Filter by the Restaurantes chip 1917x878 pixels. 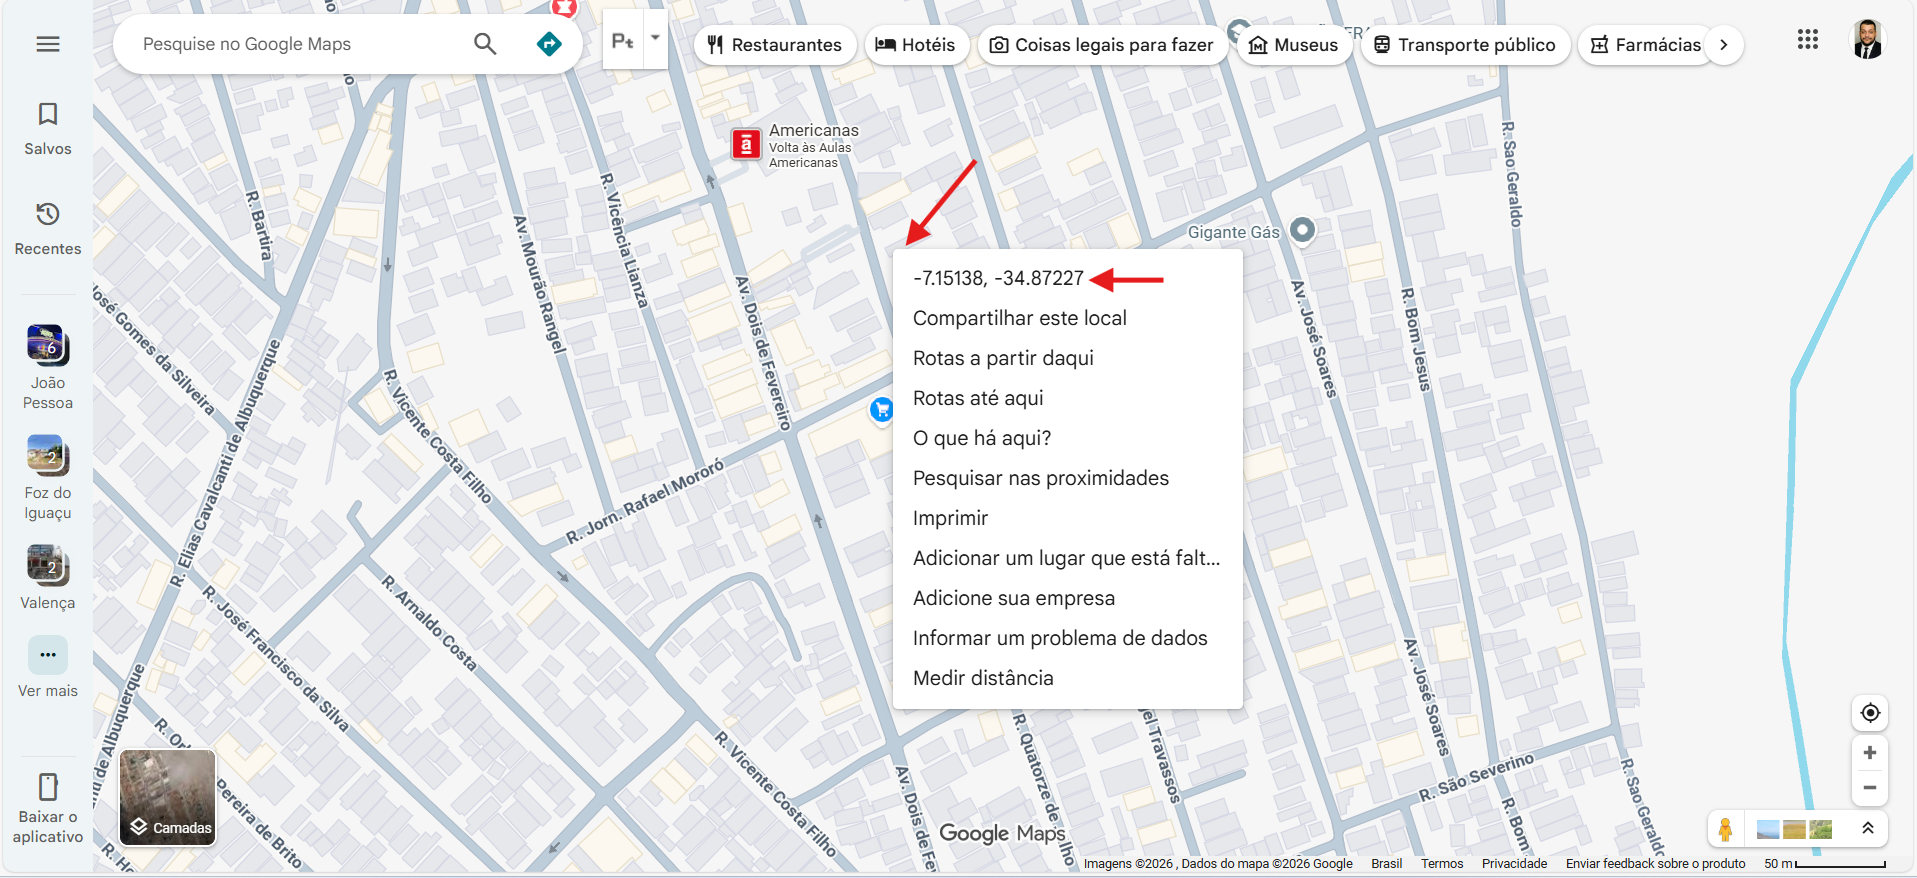click(x=775, y=45)
